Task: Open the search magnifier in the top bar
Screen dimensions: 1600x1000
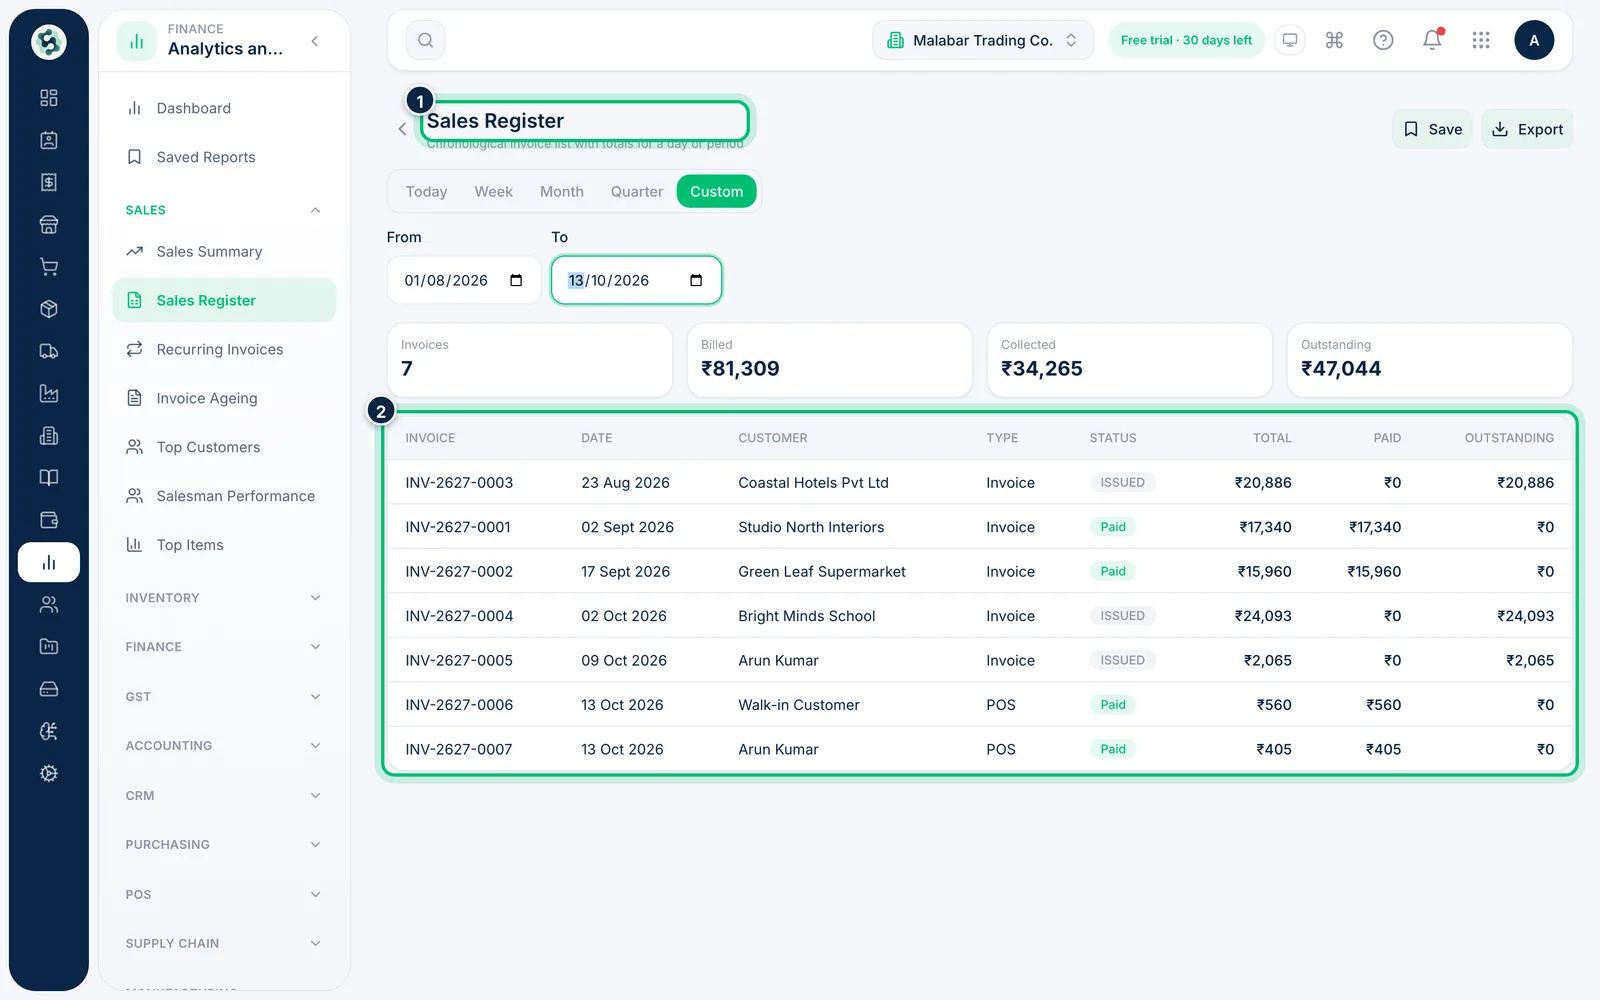Action: 425,40
